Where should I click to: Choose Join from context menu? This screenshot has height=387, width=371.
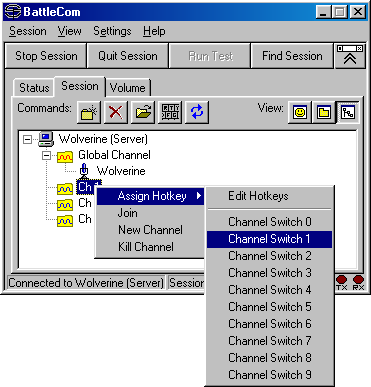click(150, 213)
